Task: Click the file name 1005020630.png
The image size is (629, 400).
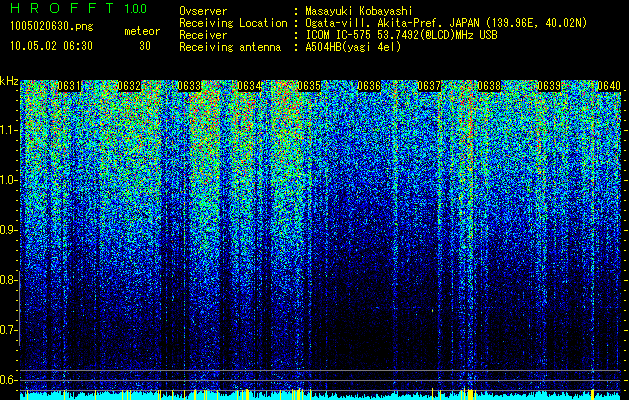Action: [x=52, y=27]
